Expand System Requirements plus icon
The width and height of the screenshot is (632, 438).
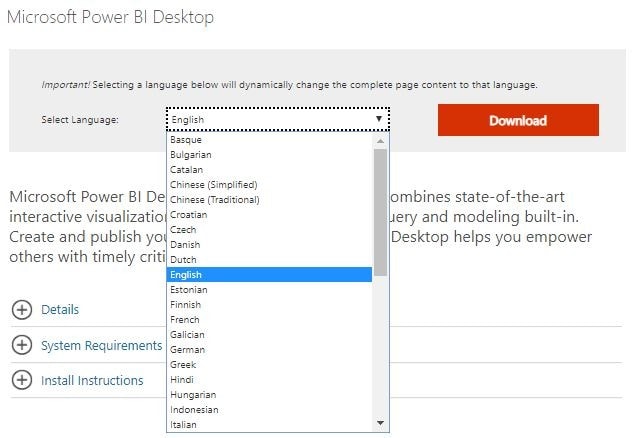pos(22,345)
